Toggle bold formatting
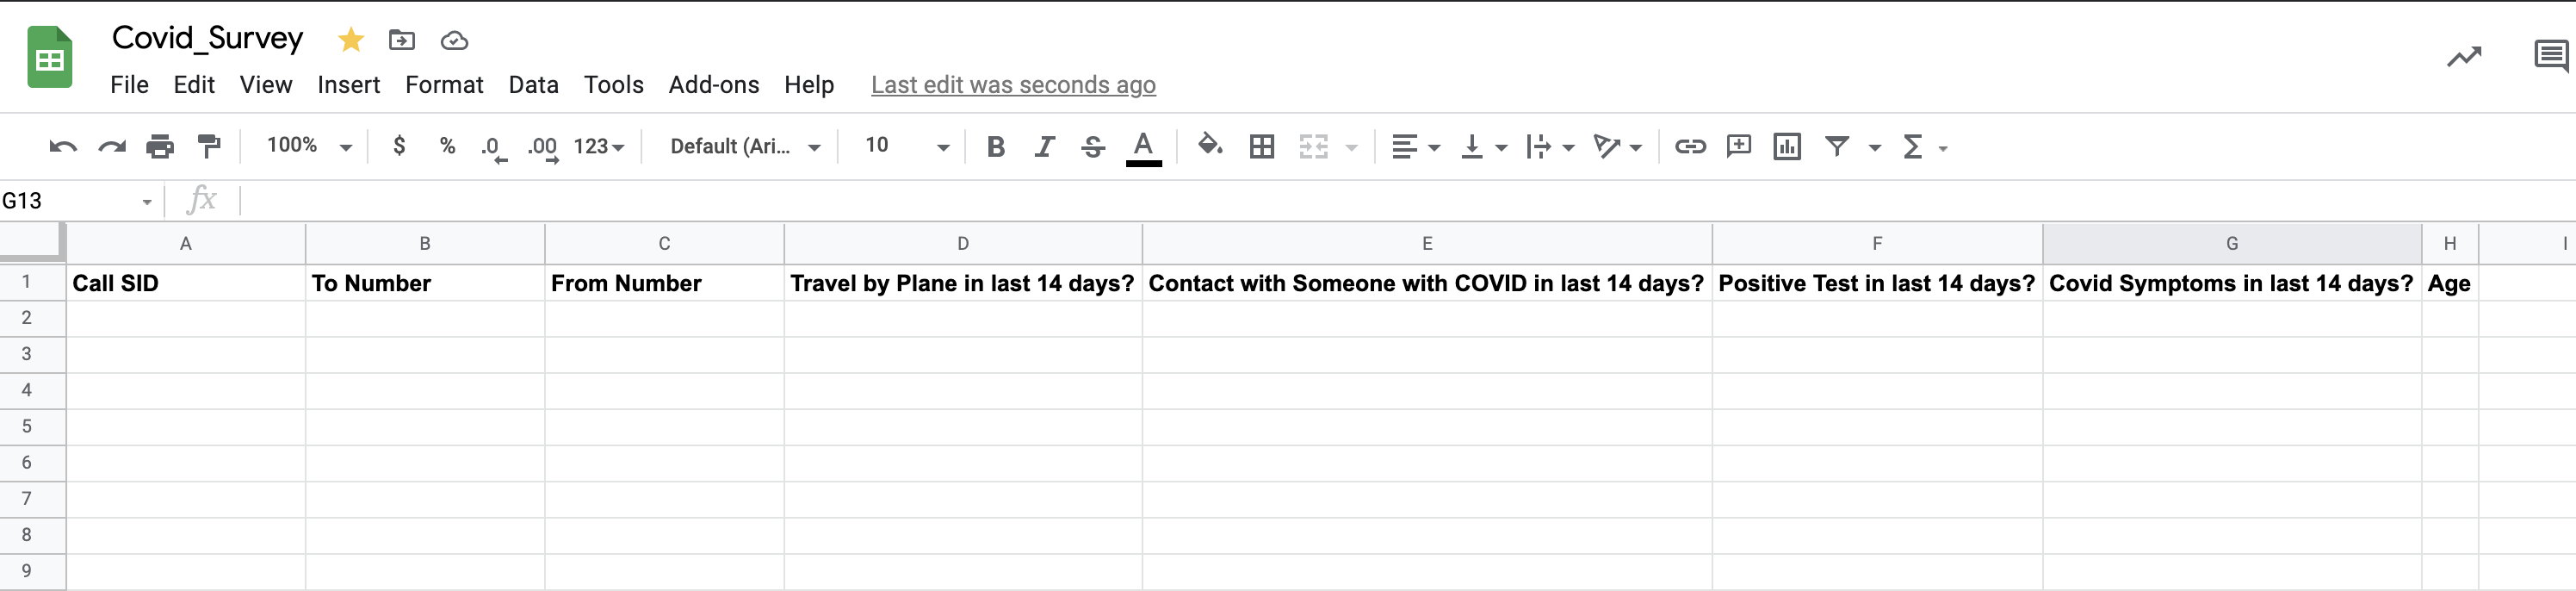This screenshot has width=2576, height=591. (995, 146)
